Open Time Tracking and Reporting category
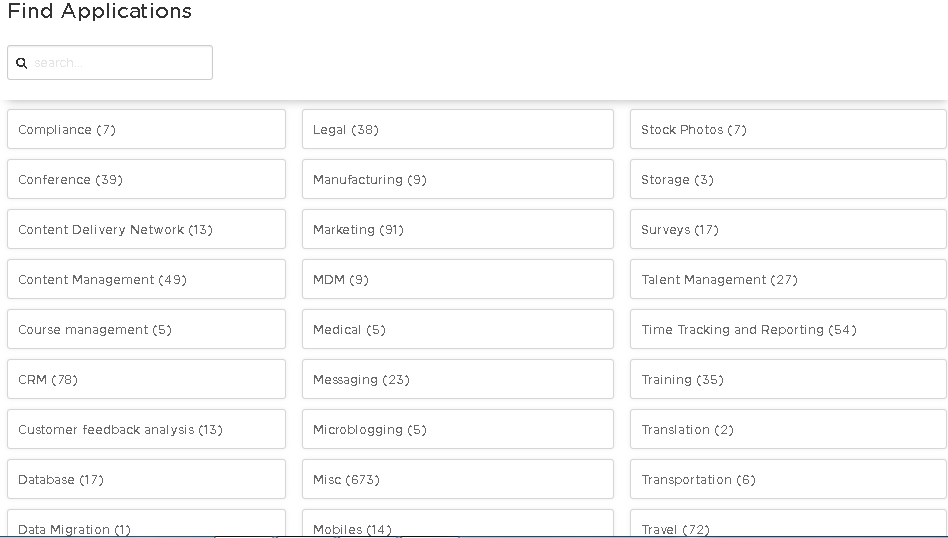This screenshot has width=948, height=538. tap(787, 330)
